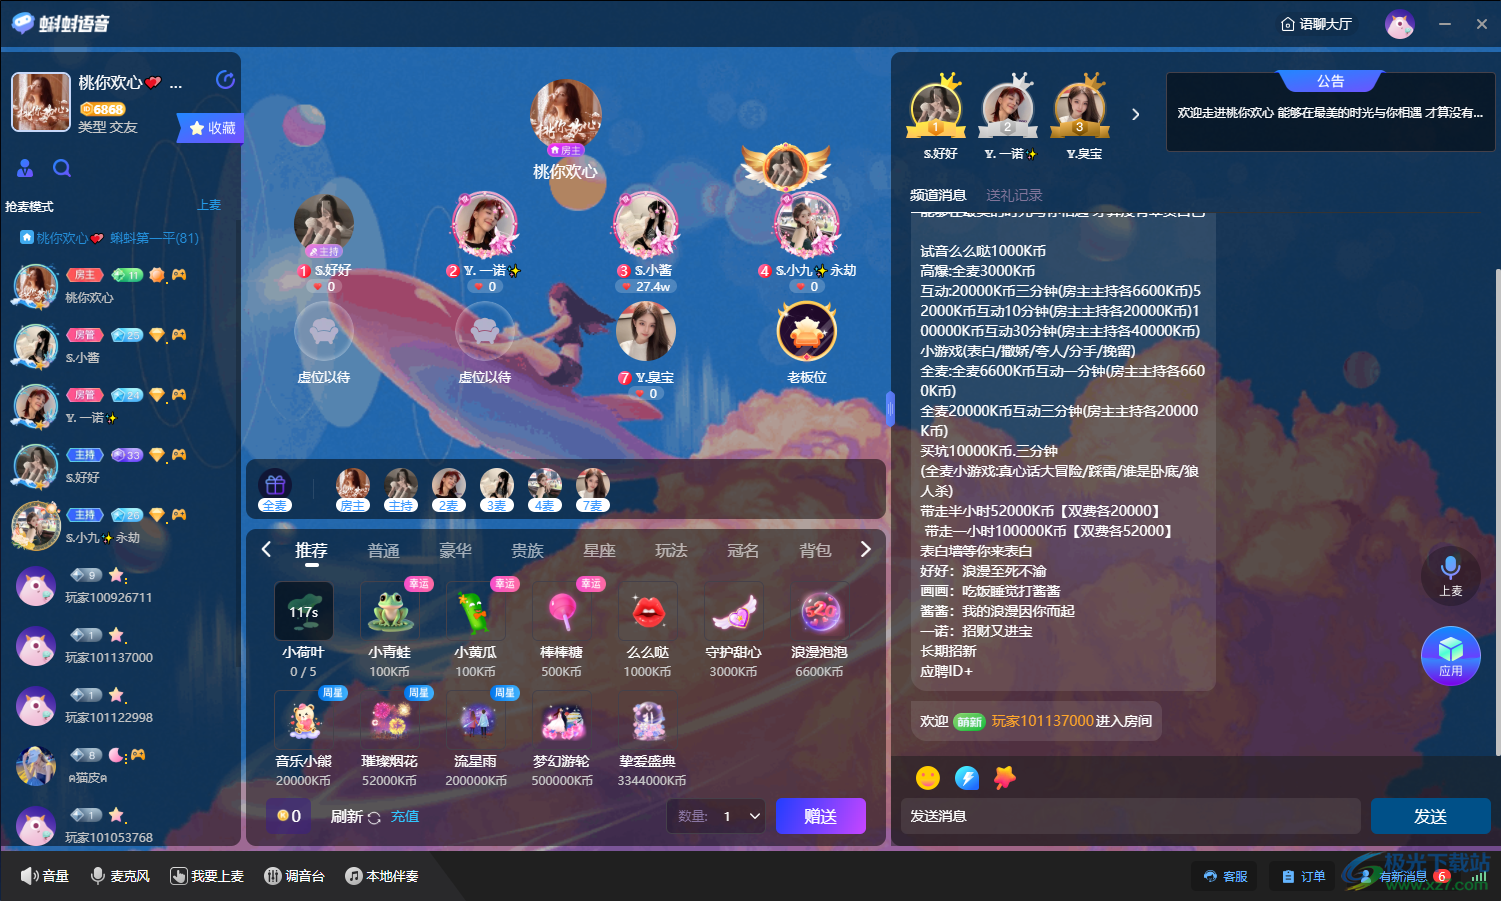Mute the 麦克风 microphone control

tap(120, 876)
